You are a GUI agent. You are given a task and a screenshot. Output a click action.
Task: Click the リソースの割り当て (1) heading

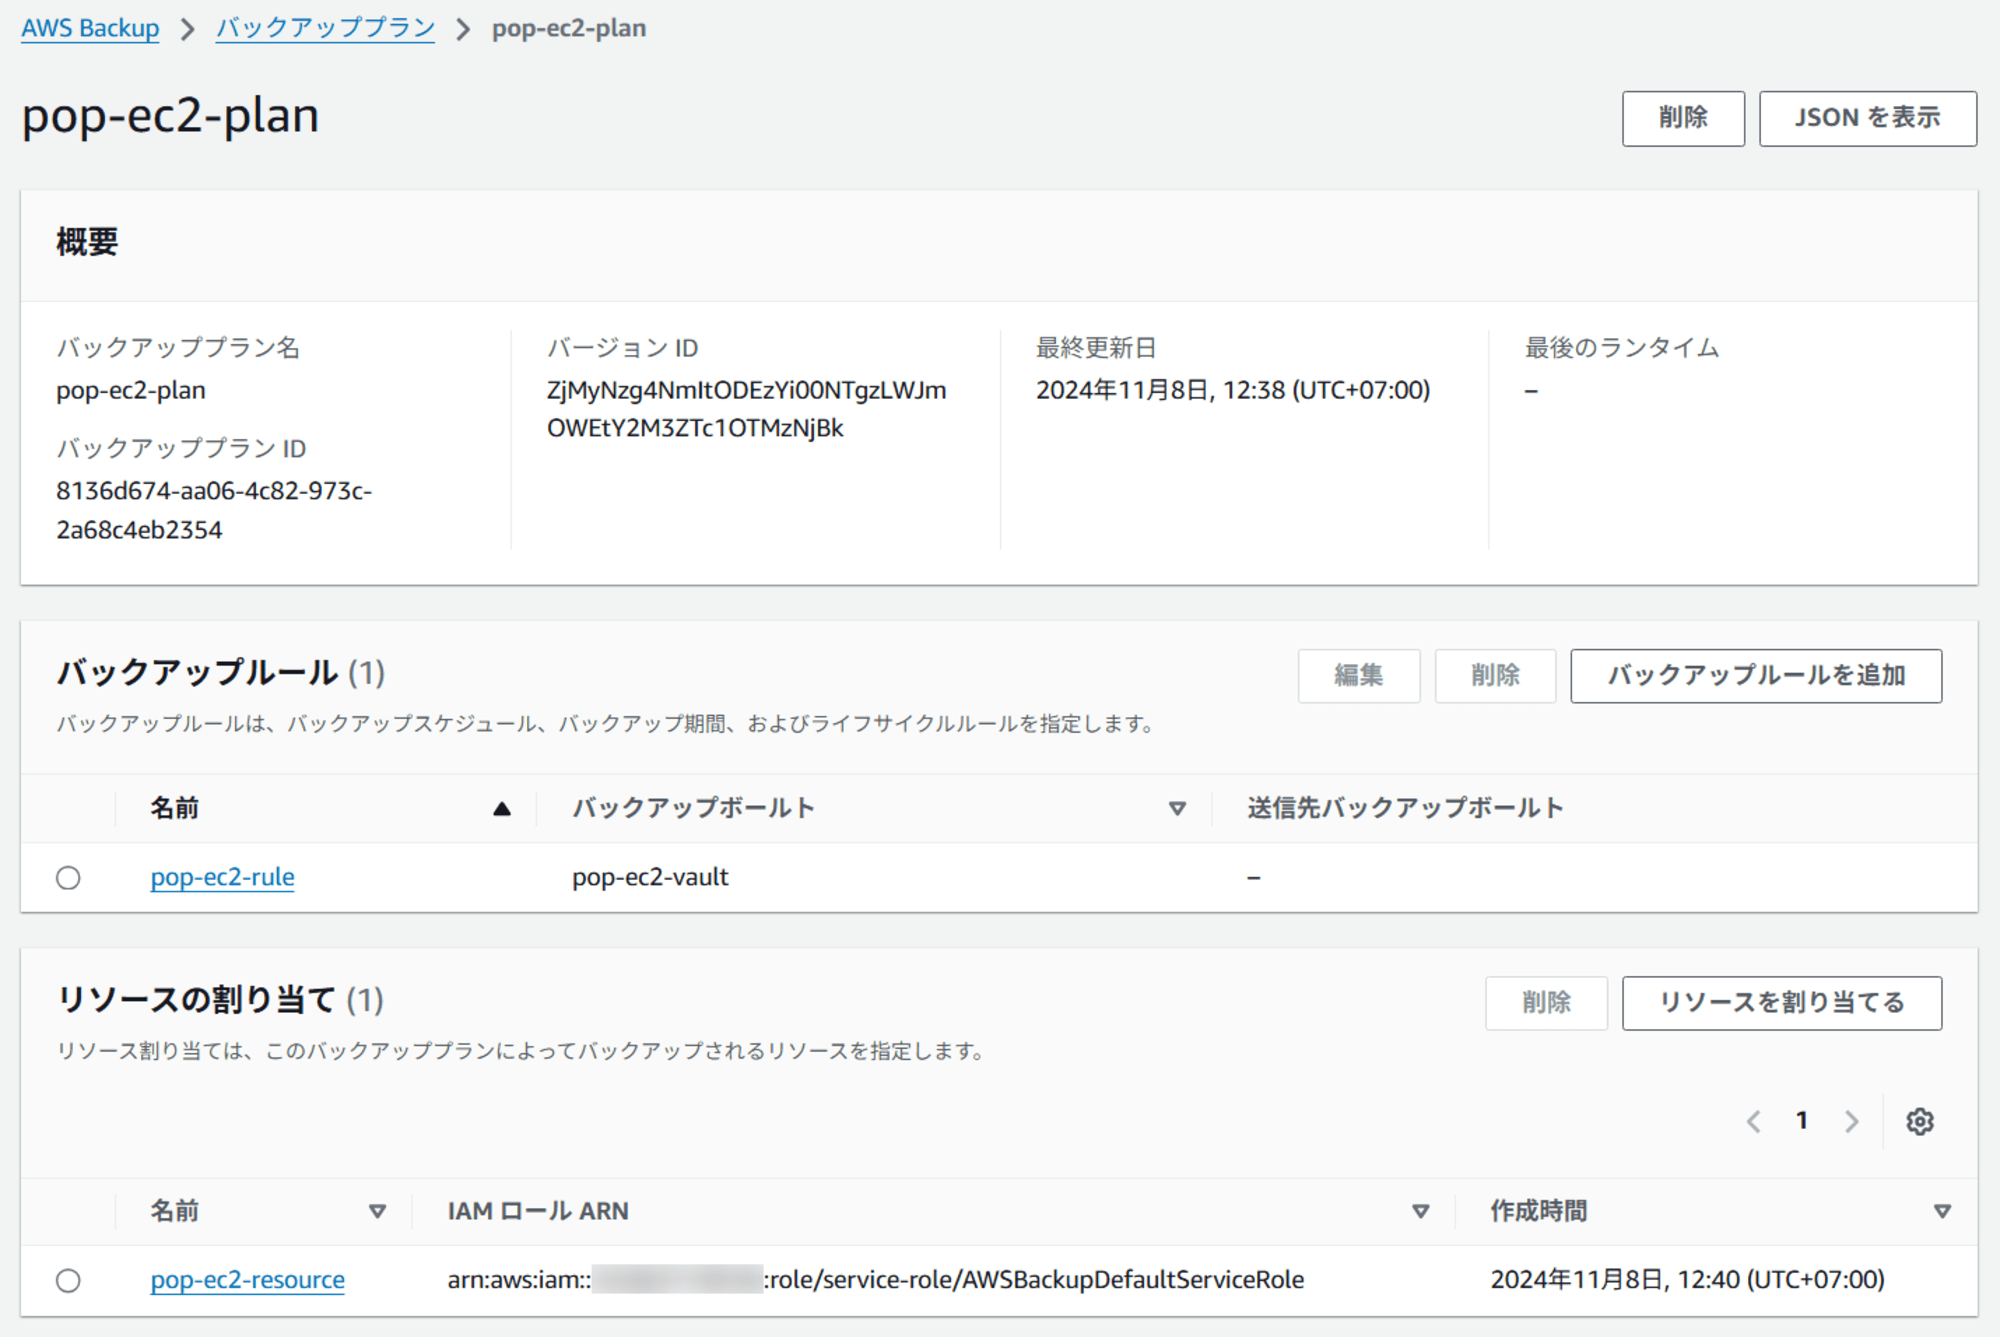[x=220, y=999]
